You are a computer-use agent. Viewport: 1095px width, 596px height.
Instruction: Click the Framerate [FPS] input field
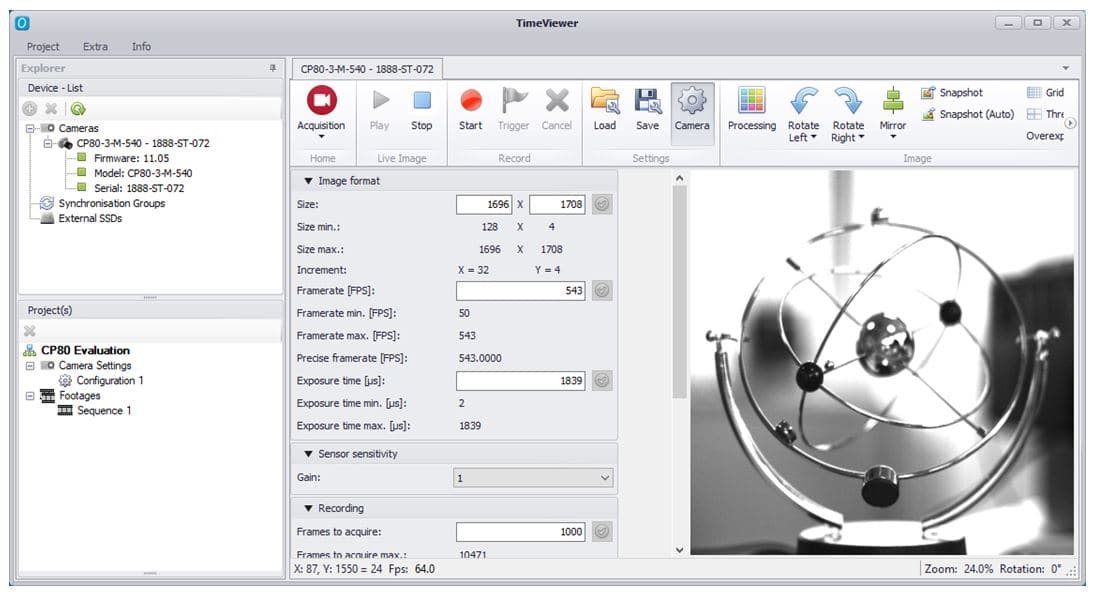point(521,290)
